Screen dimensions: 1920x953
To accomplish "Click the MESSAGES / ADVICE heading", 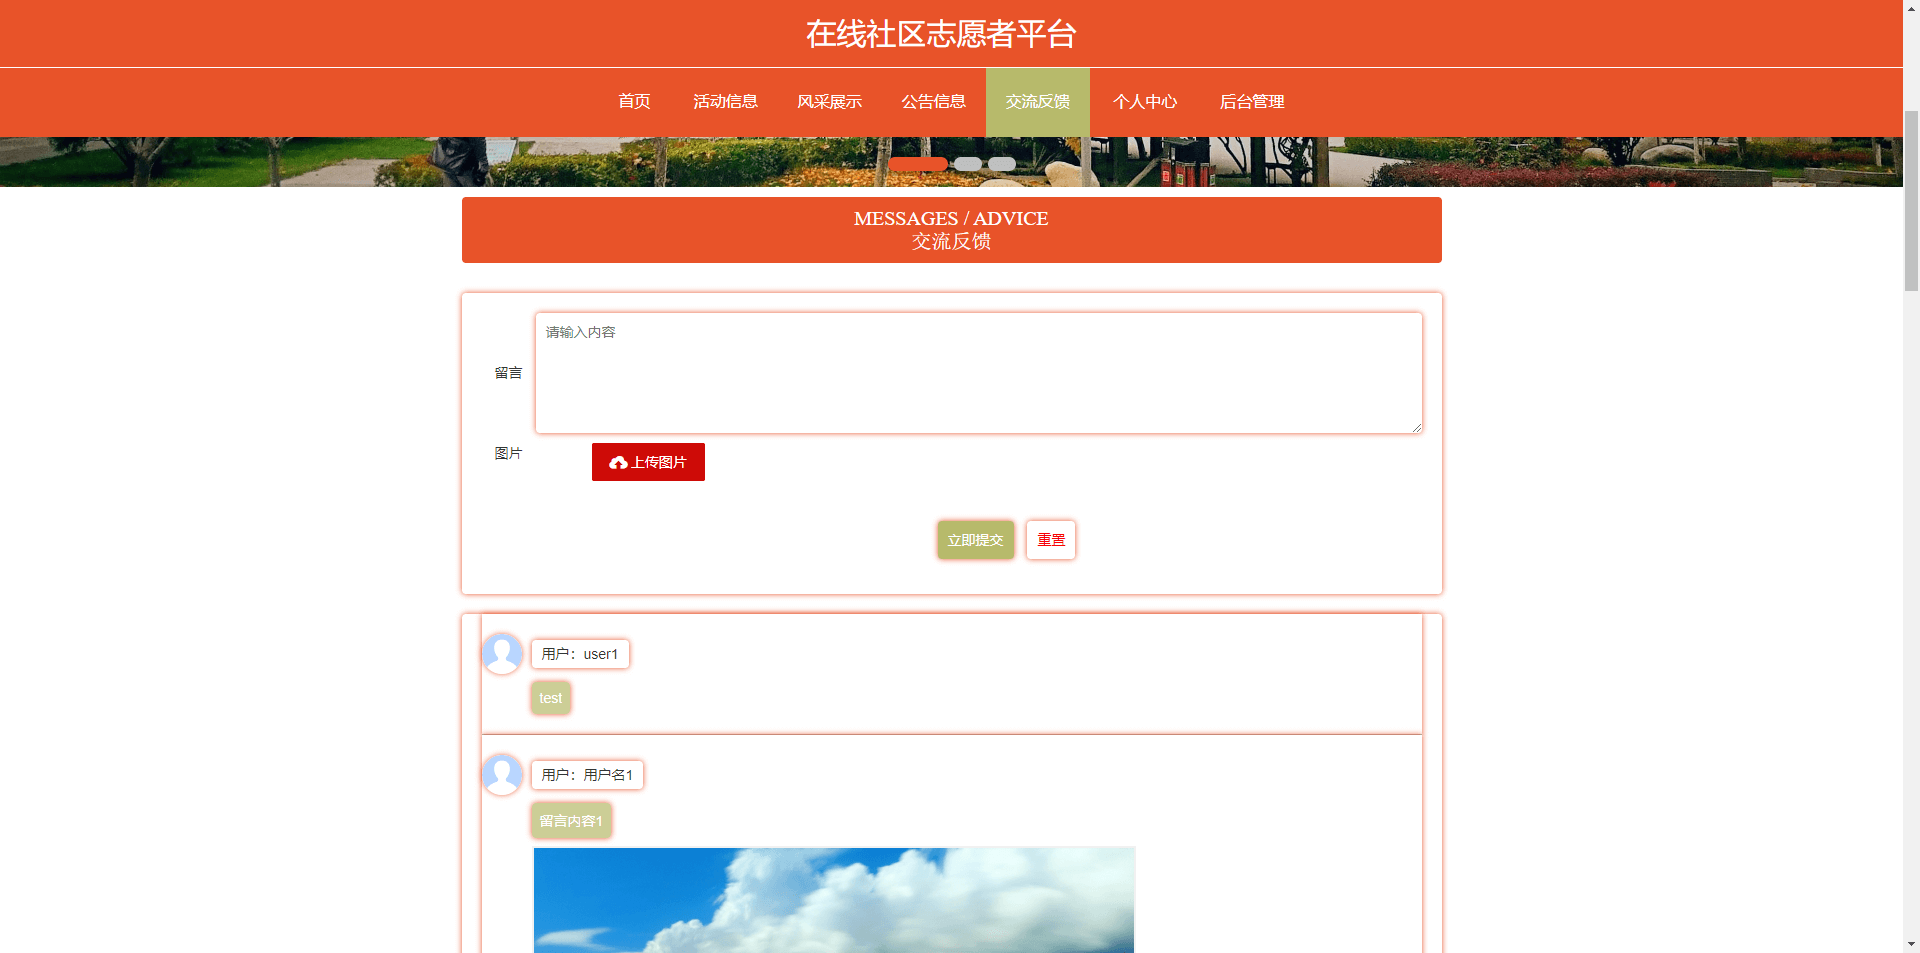I will click(951, 219).
